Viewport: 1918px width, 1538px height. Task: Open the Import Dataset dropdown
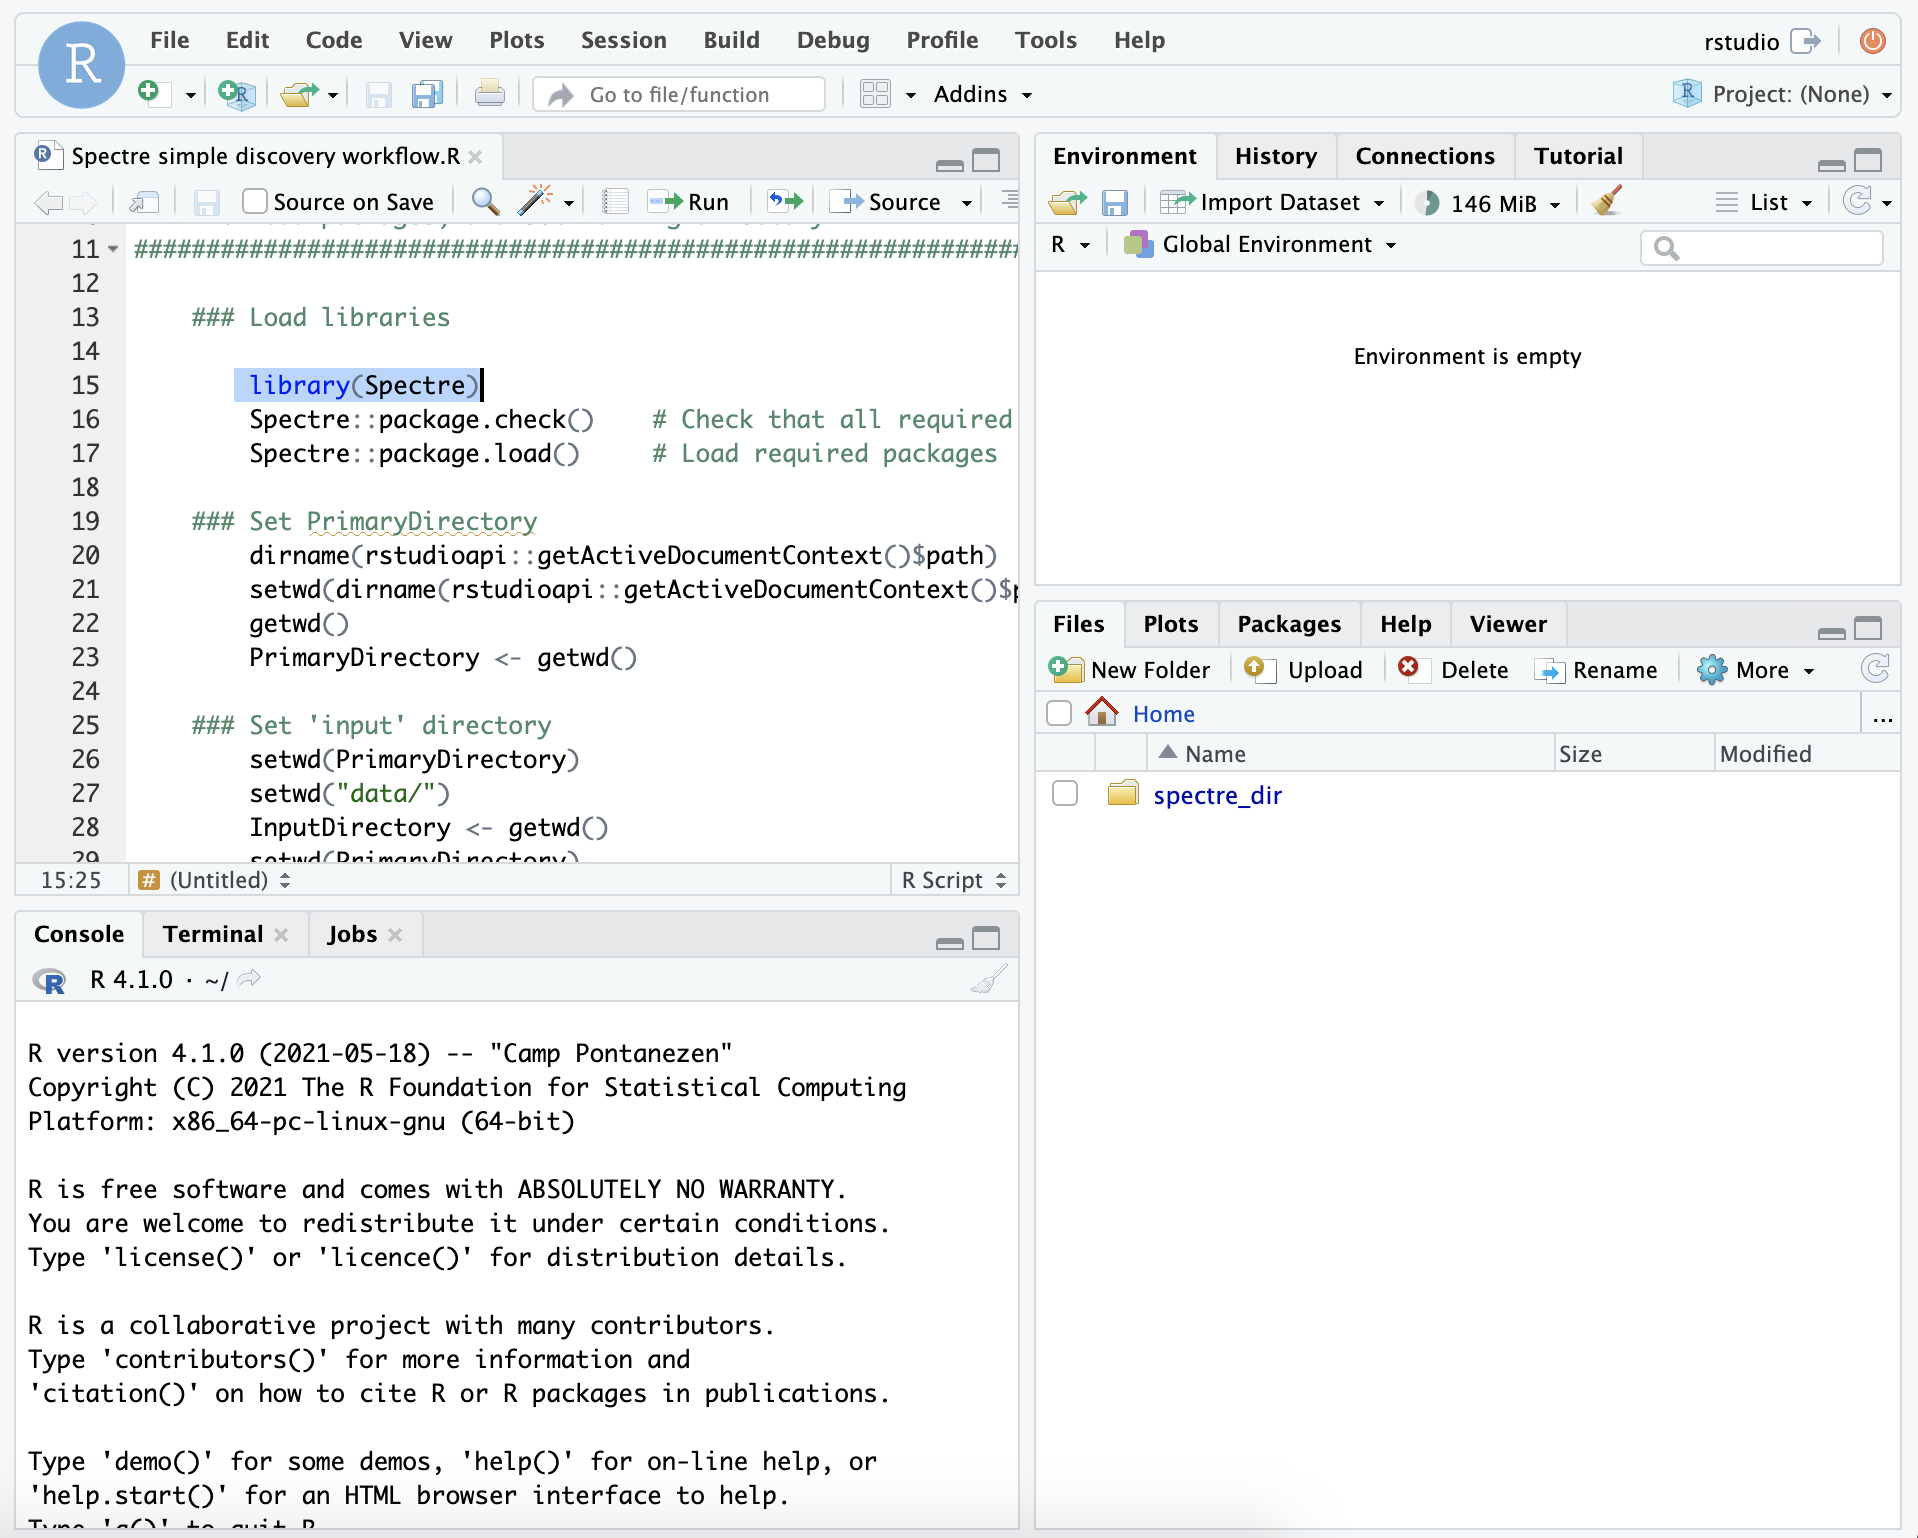[x=1272, y=202]
